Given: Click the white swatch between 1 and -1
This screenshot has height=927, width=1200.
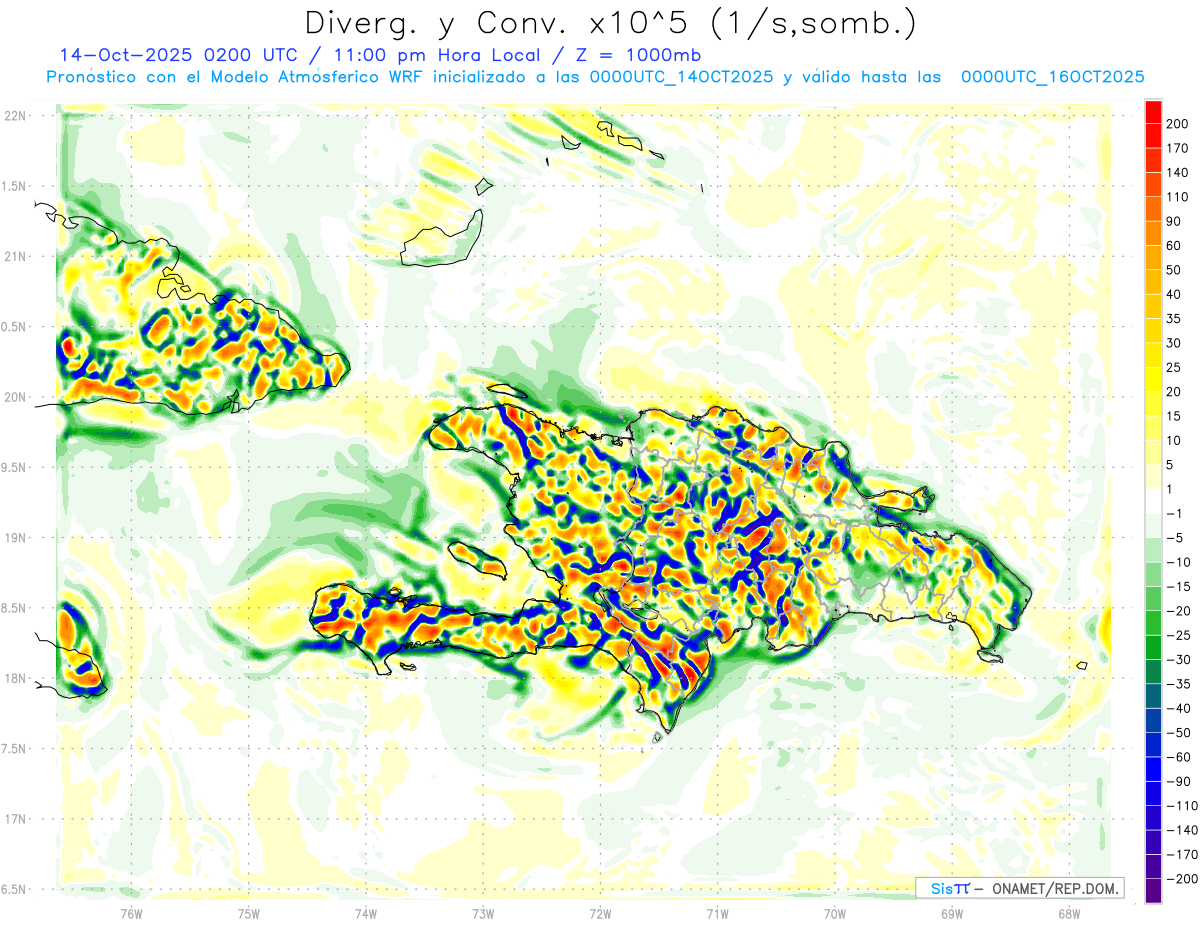Looking at the screenshot, I should coord(1153,501).
